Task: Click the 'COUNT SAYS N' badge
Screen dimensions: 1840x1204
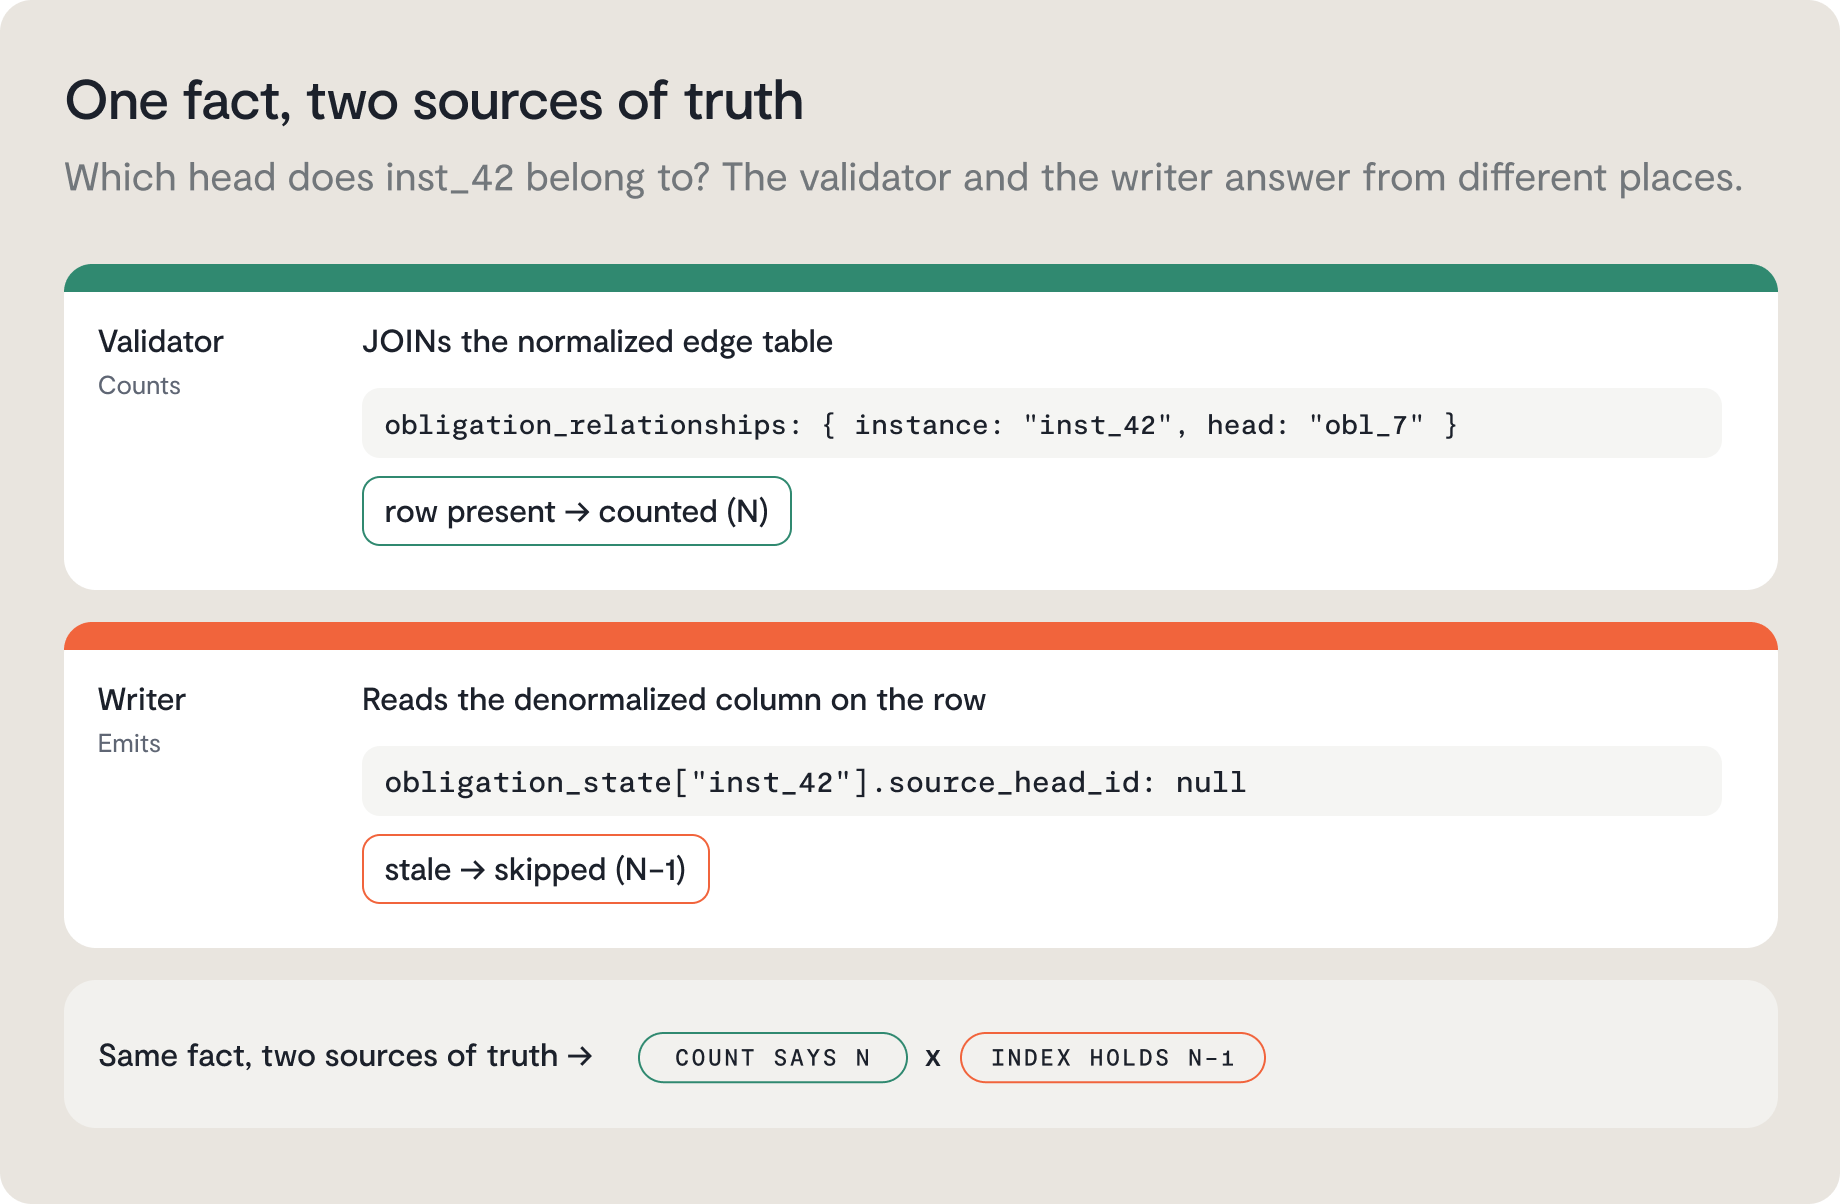Action: 772,1057
